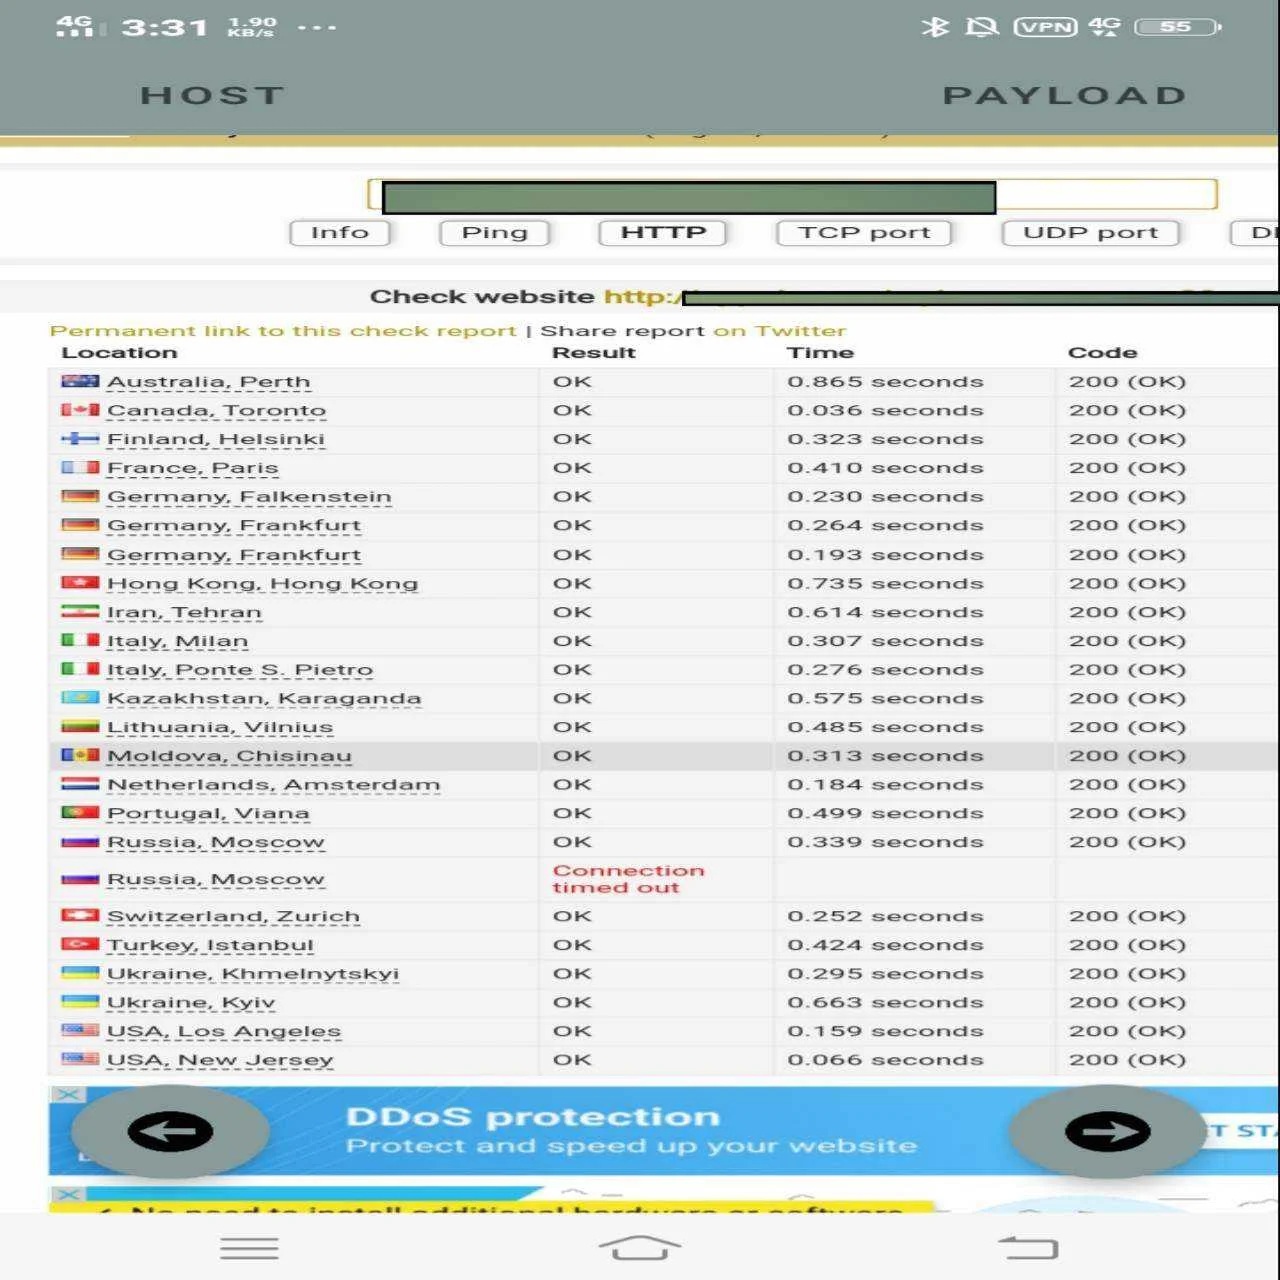Open Australia, Perth location link
The width and height of the screenshot is (1280, 1280).
click(208, 382)
